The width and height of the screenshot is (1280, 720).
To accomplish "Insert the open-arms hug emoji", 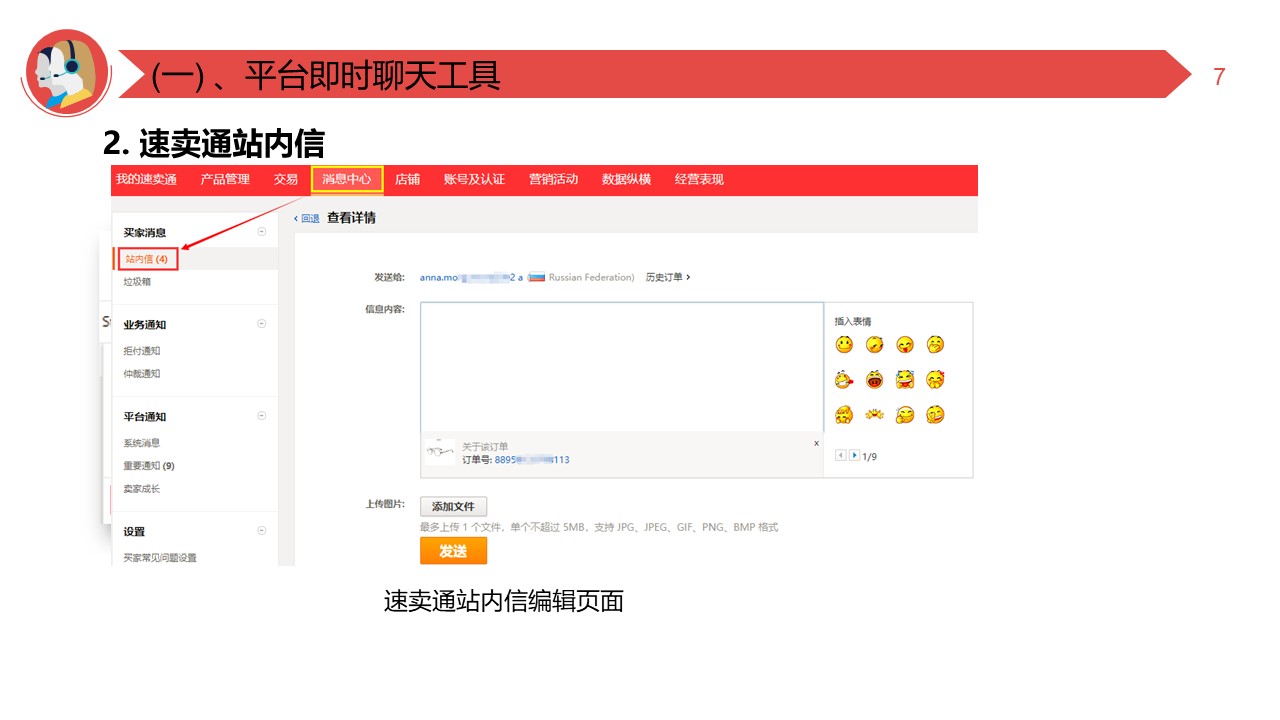I will tap(875, 415).
